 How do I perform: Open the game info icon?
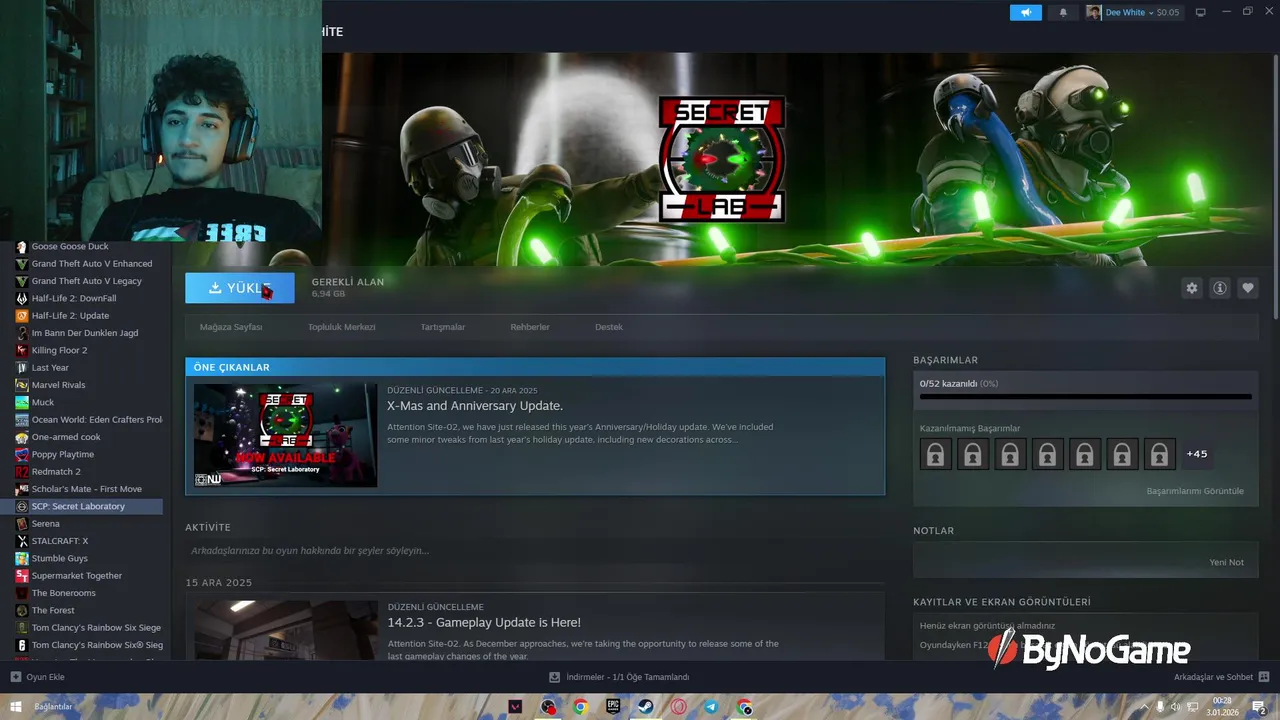pos(1220,288)
